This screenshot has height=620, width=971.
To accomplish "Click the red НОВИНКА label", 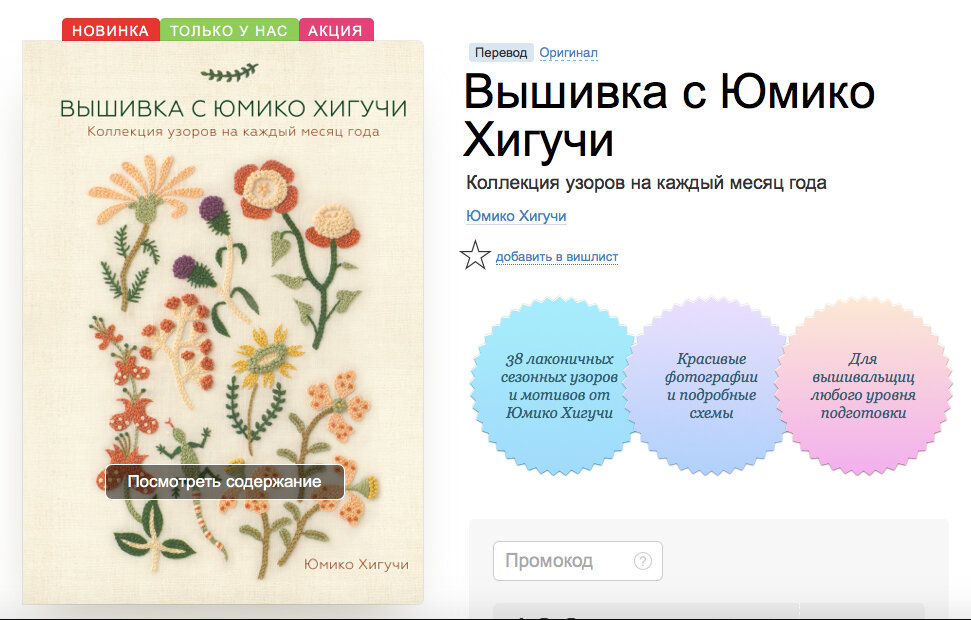I will point(111,30).
